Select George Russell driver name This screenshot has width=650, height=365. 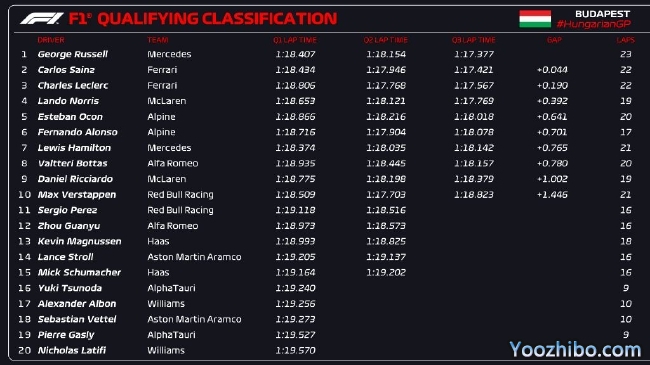(73, 54)
